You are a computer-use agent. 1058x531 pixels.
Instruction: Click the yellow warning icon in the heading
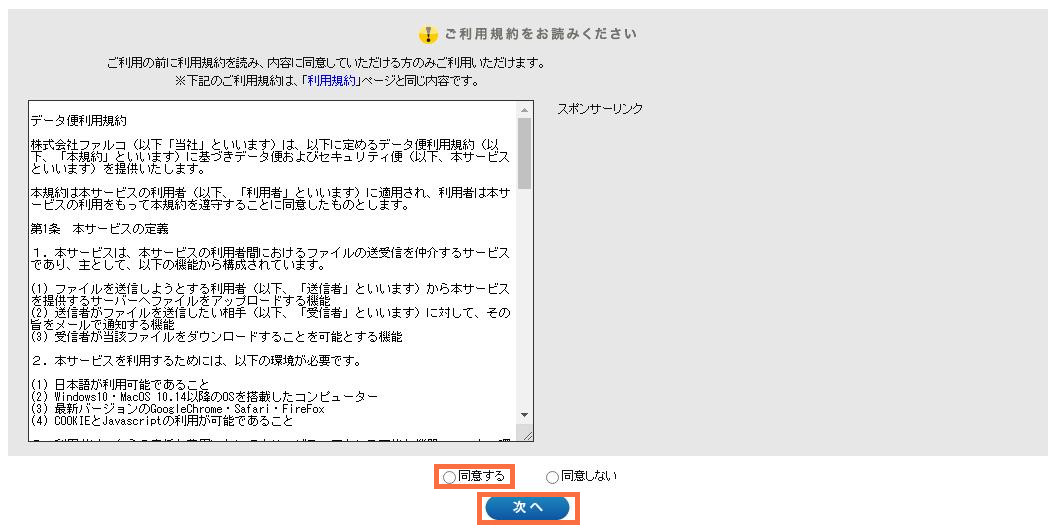pos(428,34)
